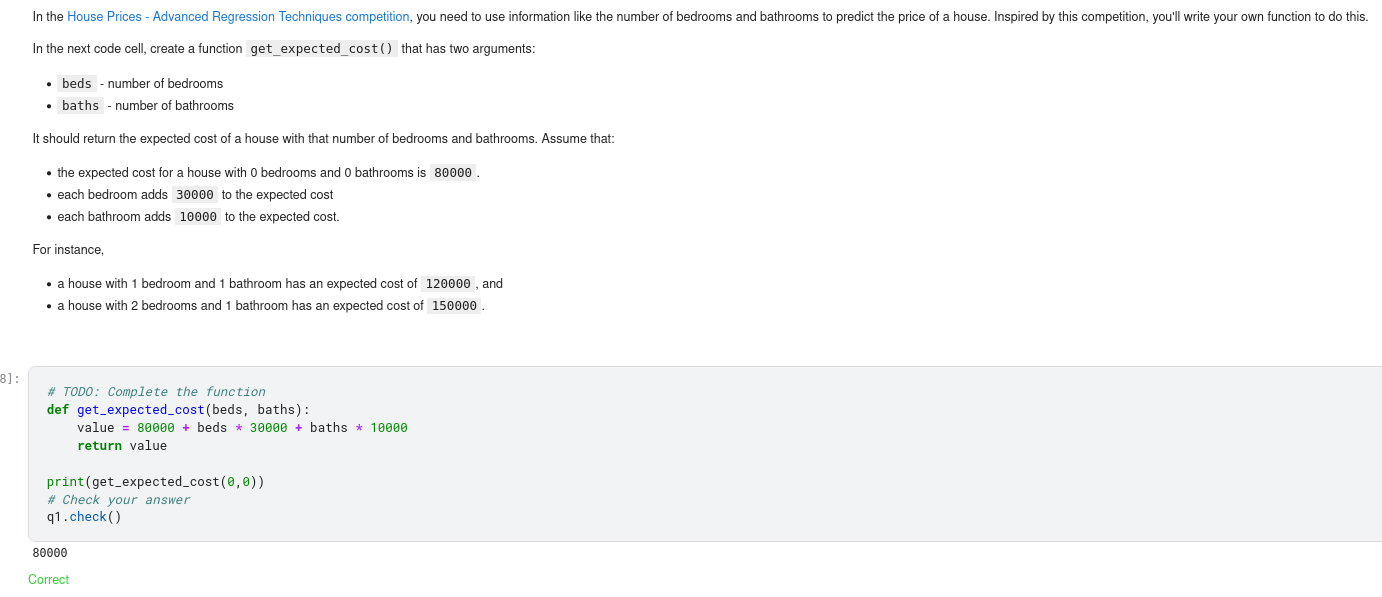The image size is (1382, 597).
Task: Select the code cell via its prompt number
Action: click(x=9, y=379)
